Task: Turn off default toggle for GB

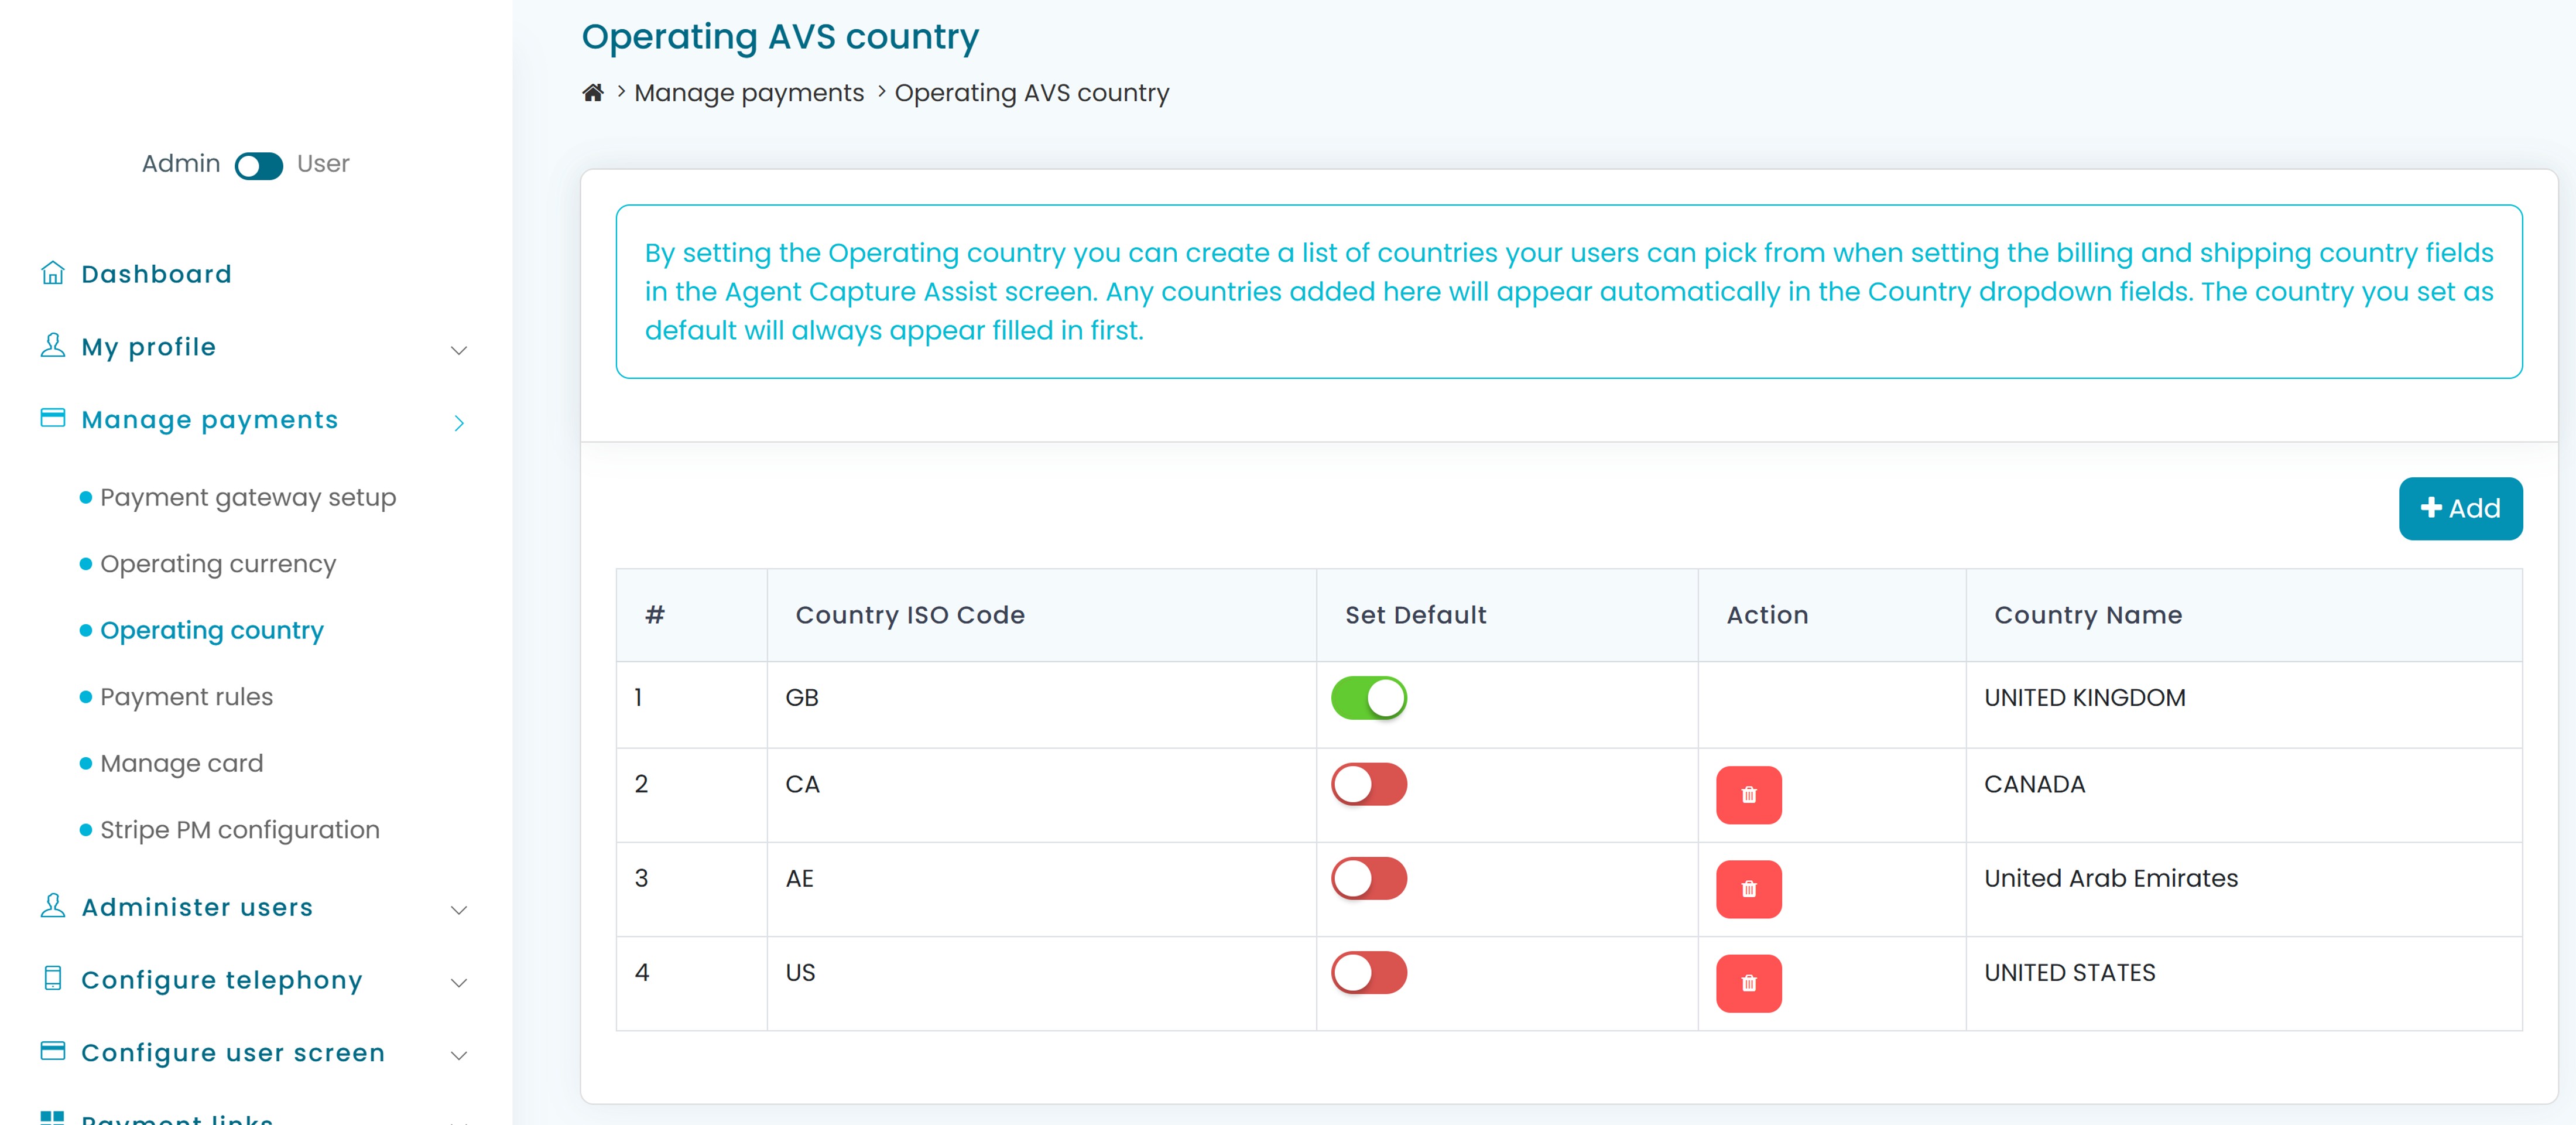Action: click(x=1368, y=698)
